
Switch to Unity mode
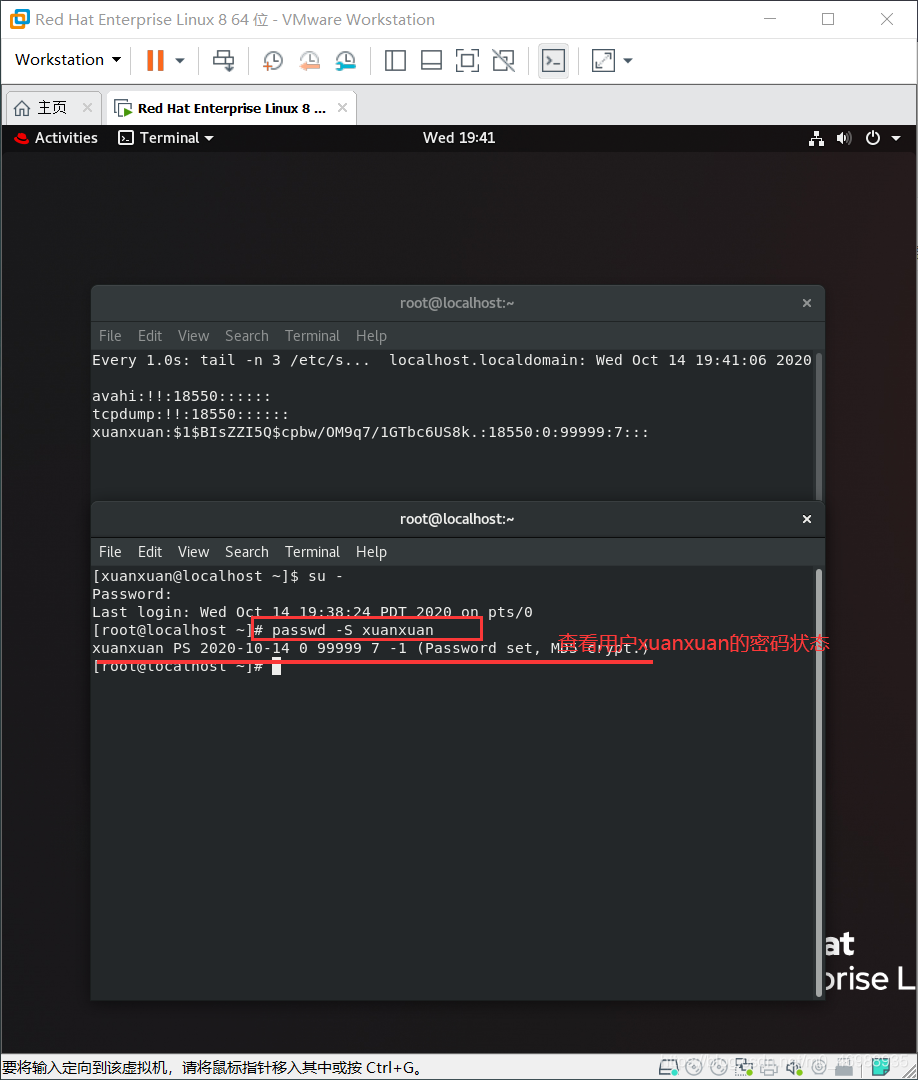coord(503,61)
